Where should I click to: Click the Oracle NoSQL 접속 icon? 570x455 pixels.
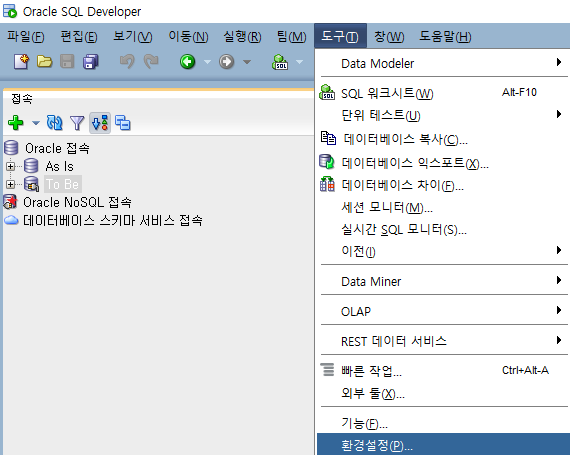click(10, 202)
